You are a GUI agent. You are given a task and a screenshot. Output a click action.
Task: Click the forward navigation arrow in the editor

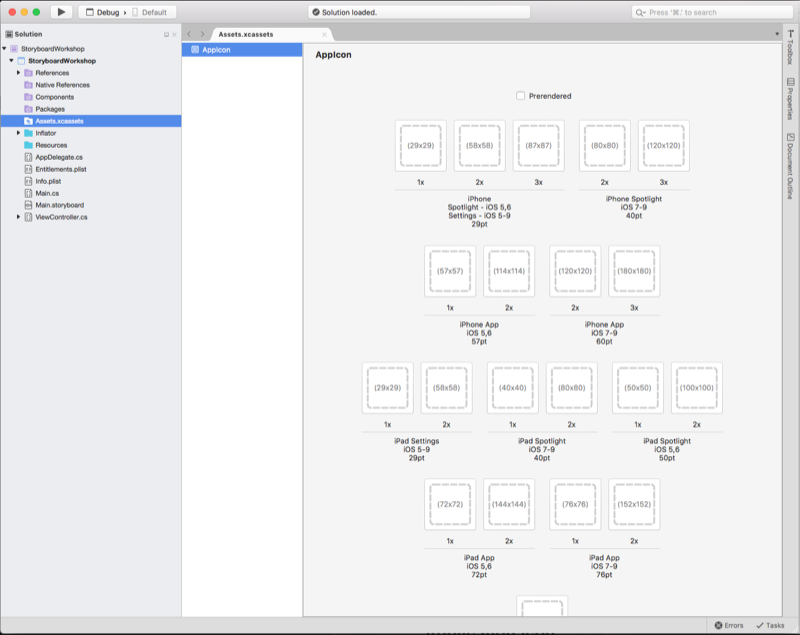tap(201, 33)
